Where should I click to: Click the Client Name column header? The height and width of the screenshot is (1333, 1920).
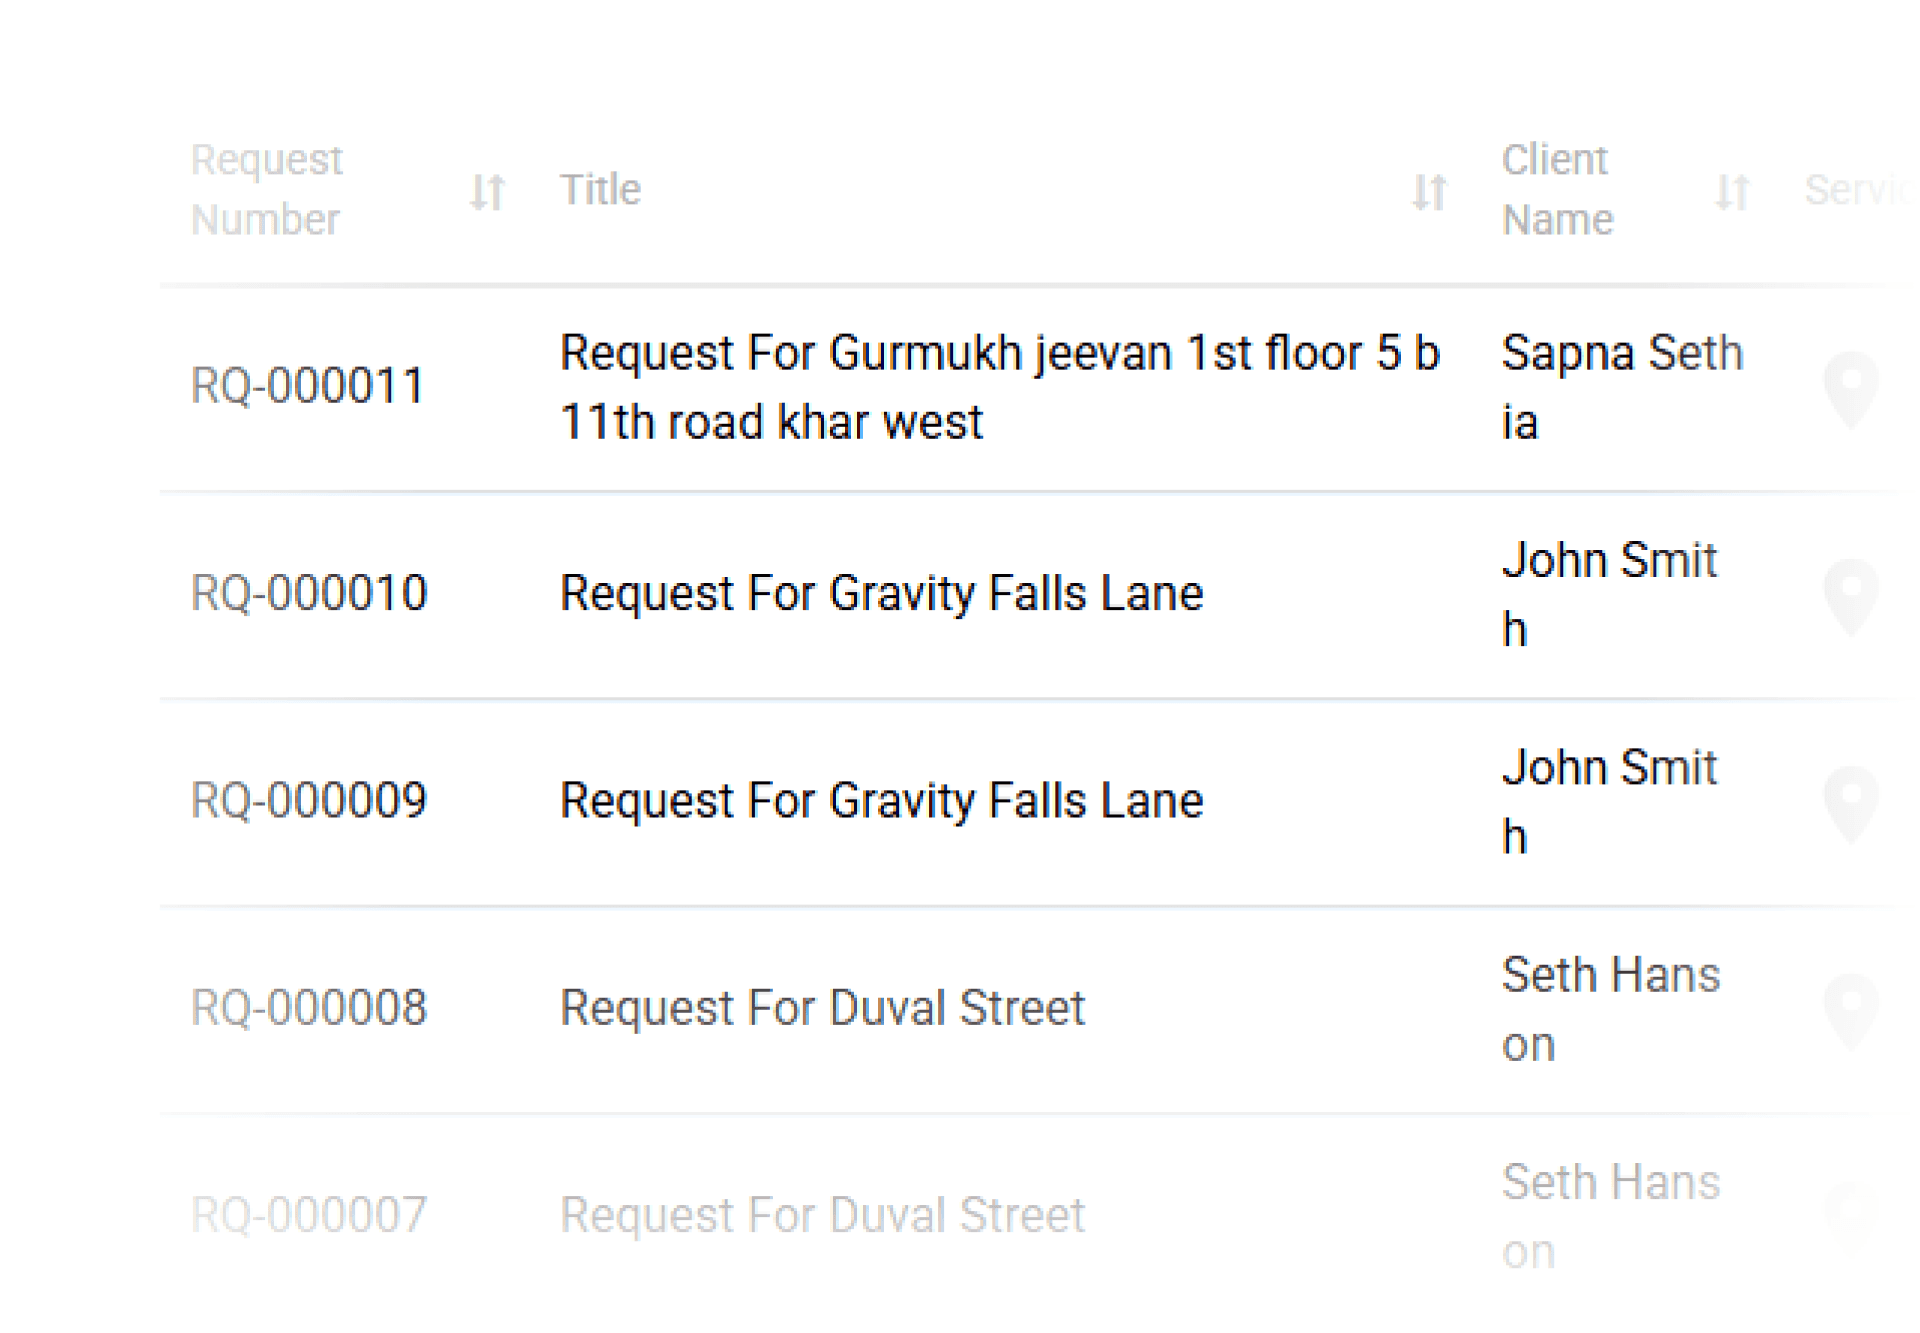1557,190
